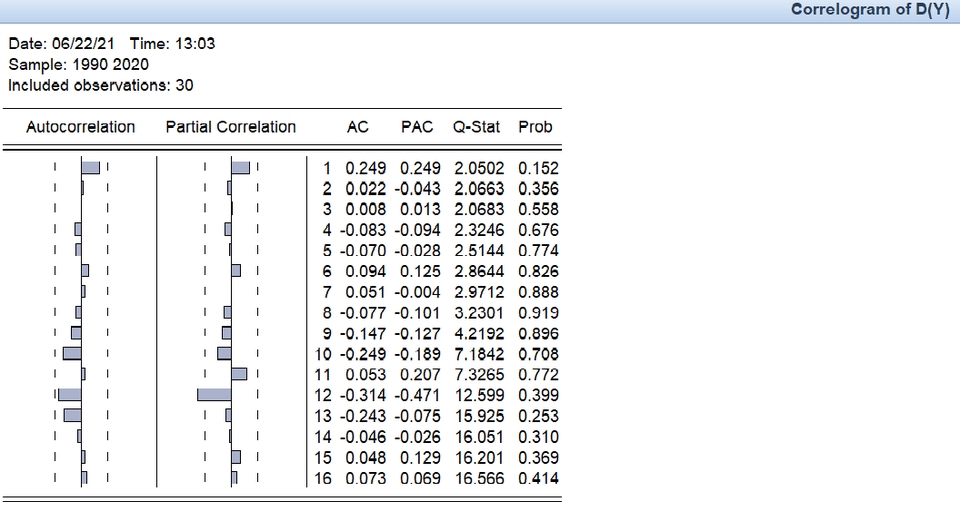Click the Prob column header

pyautogui.click(x=535, y=127)
